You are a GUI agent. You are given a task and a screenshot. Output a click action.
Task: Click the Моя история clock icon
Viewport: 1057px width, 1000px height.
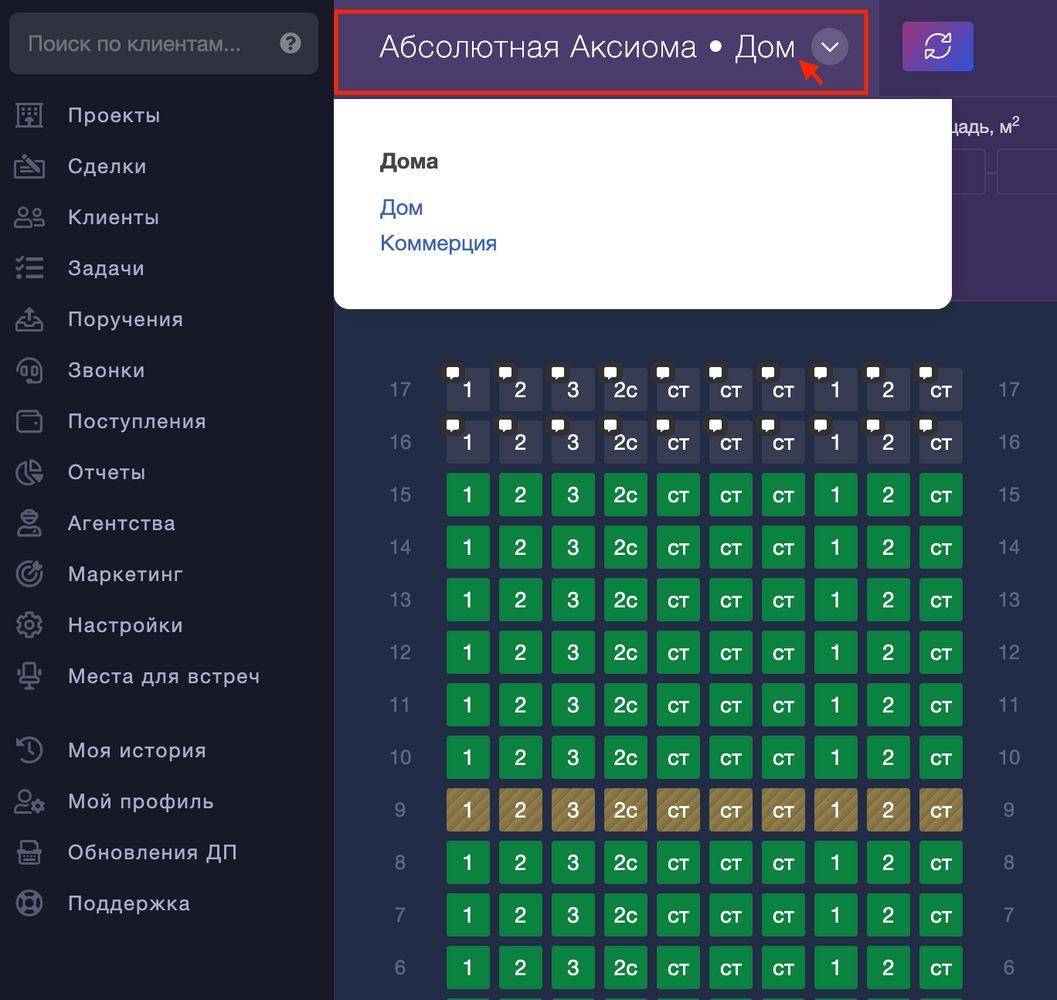tap(29, 750)
